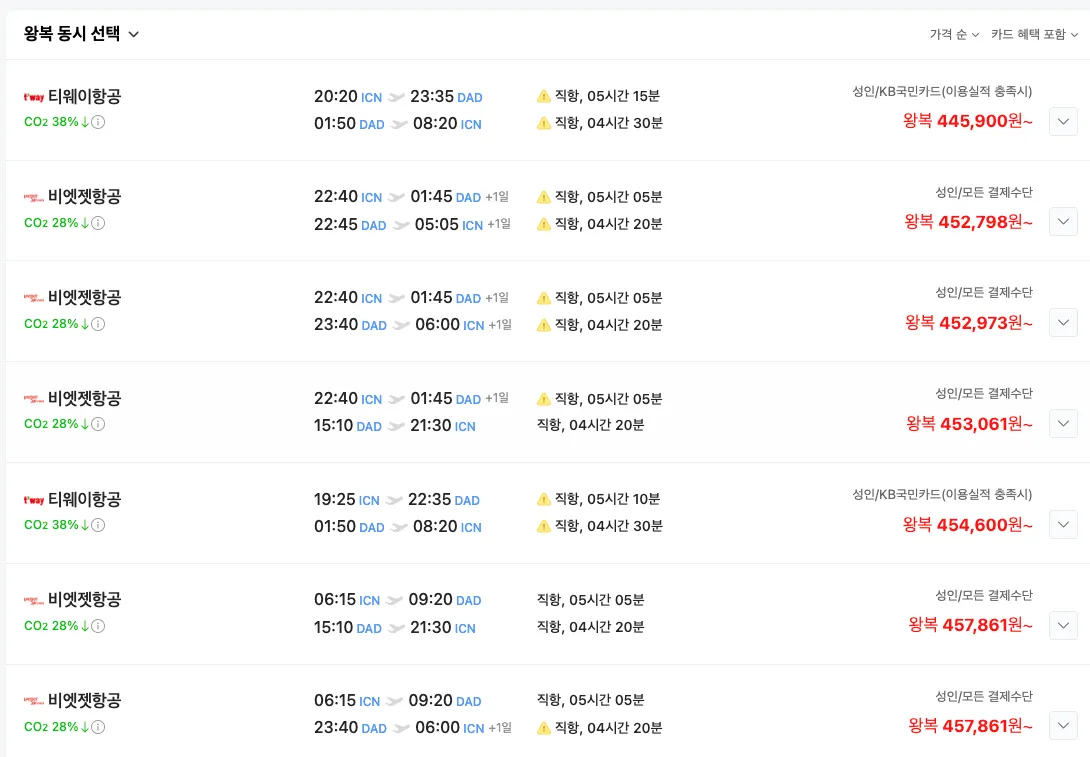Screen dimensions: 1090x757
Task: Expand details for the 454,600원 T'way fare
Action: click(1063, 524)
